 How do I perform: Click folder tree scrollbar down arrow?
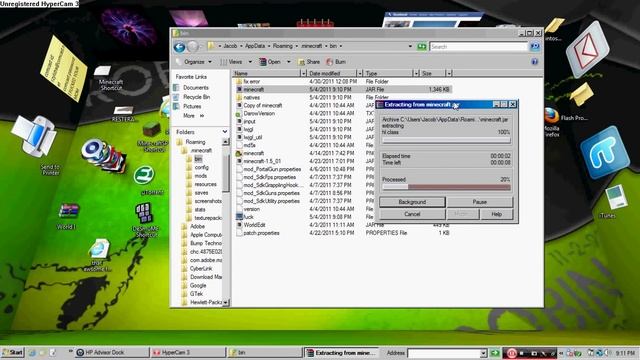point(226,302)
